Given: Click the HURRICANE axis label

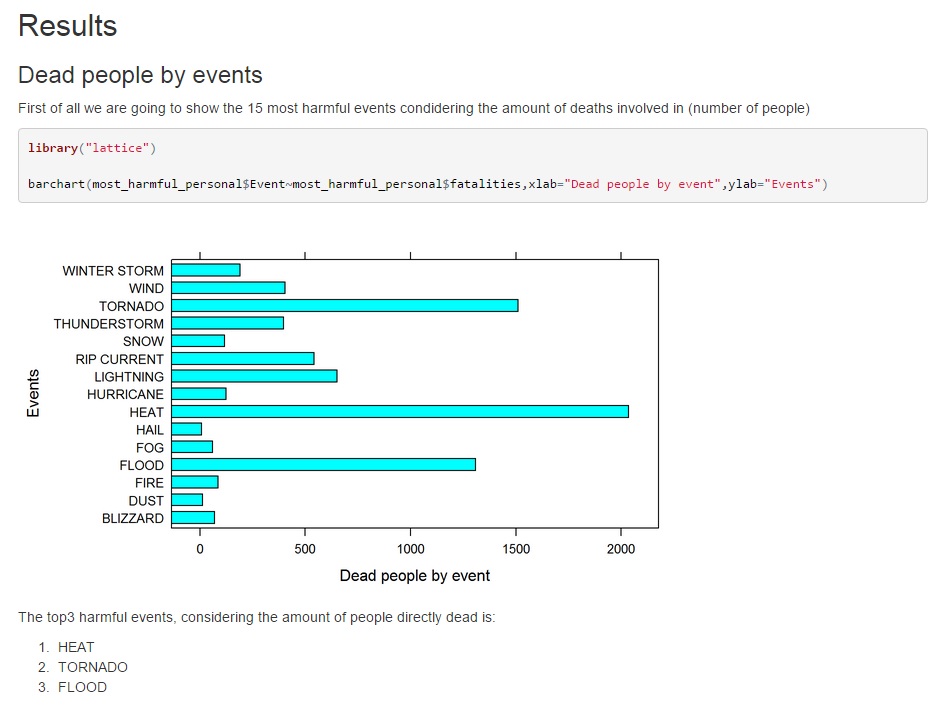Looking at the screenshot, I should 125,395.
